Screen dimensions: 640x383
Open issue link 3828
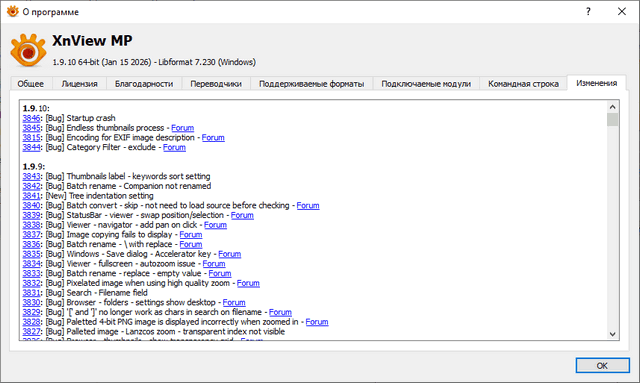[x=31, y=322]
